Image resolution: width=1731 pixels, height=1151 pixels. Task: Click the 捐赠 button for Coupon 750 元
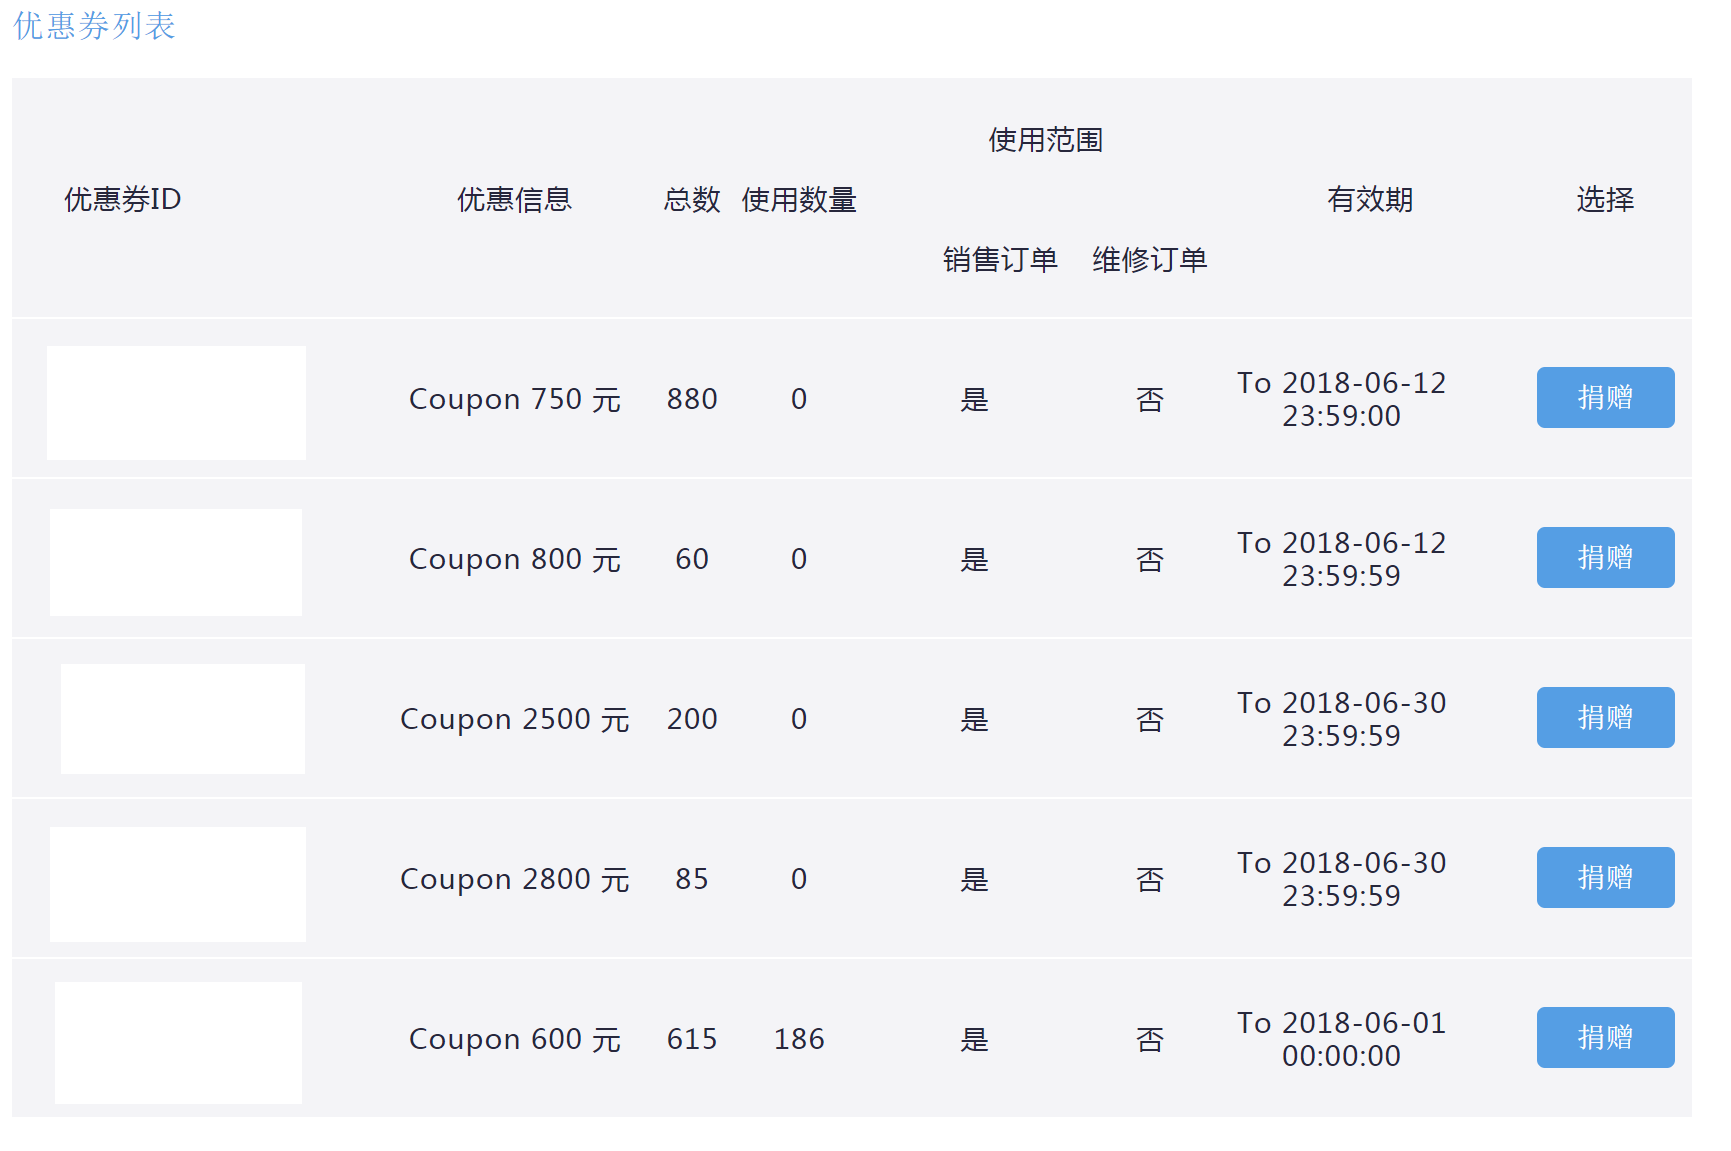[x=1604, y=397]
